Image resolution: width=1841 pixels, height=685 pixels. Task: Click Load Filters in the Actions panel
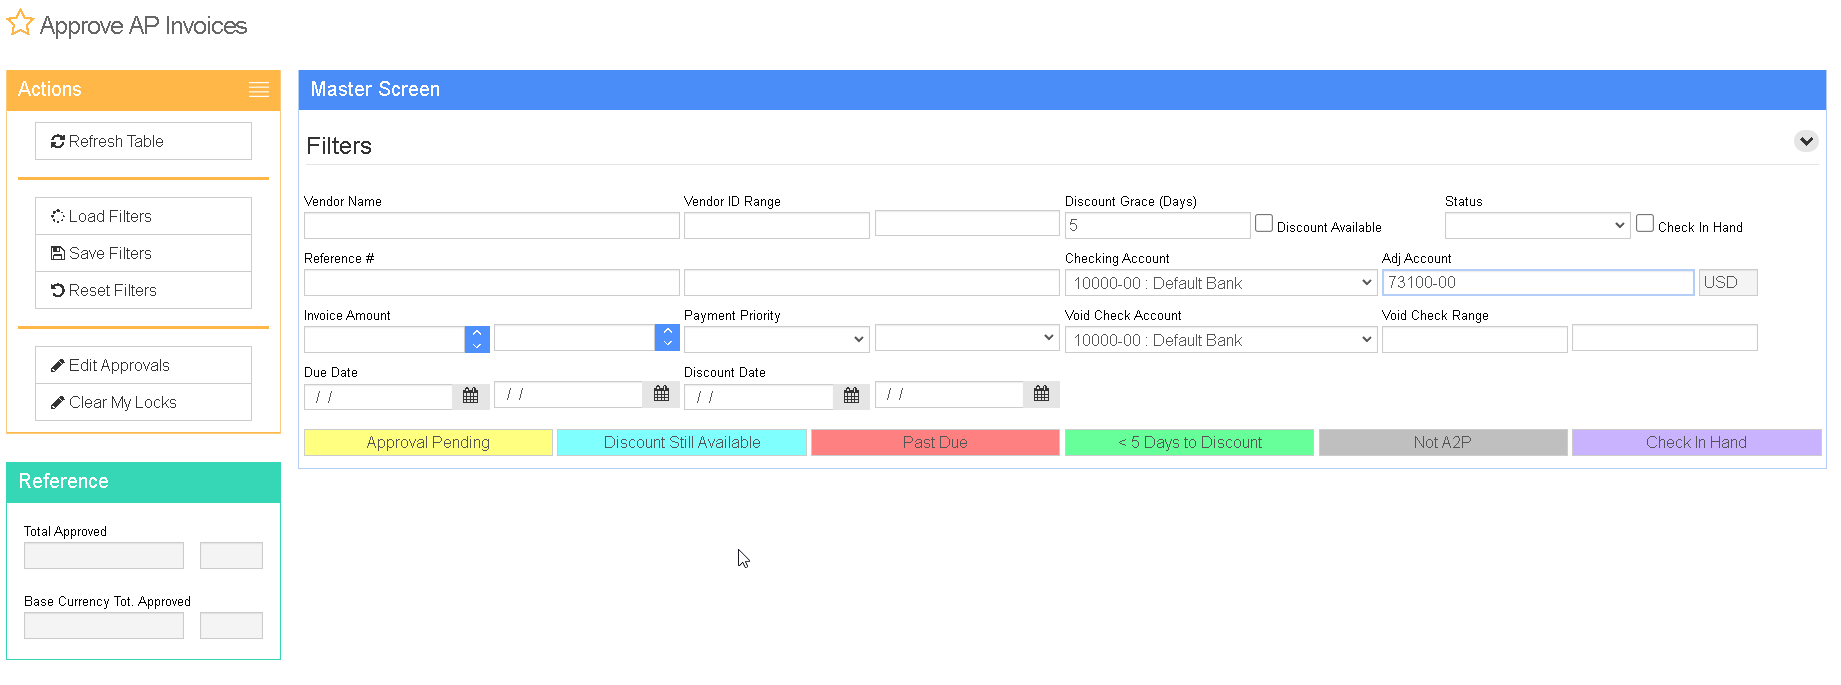[143, 216]
